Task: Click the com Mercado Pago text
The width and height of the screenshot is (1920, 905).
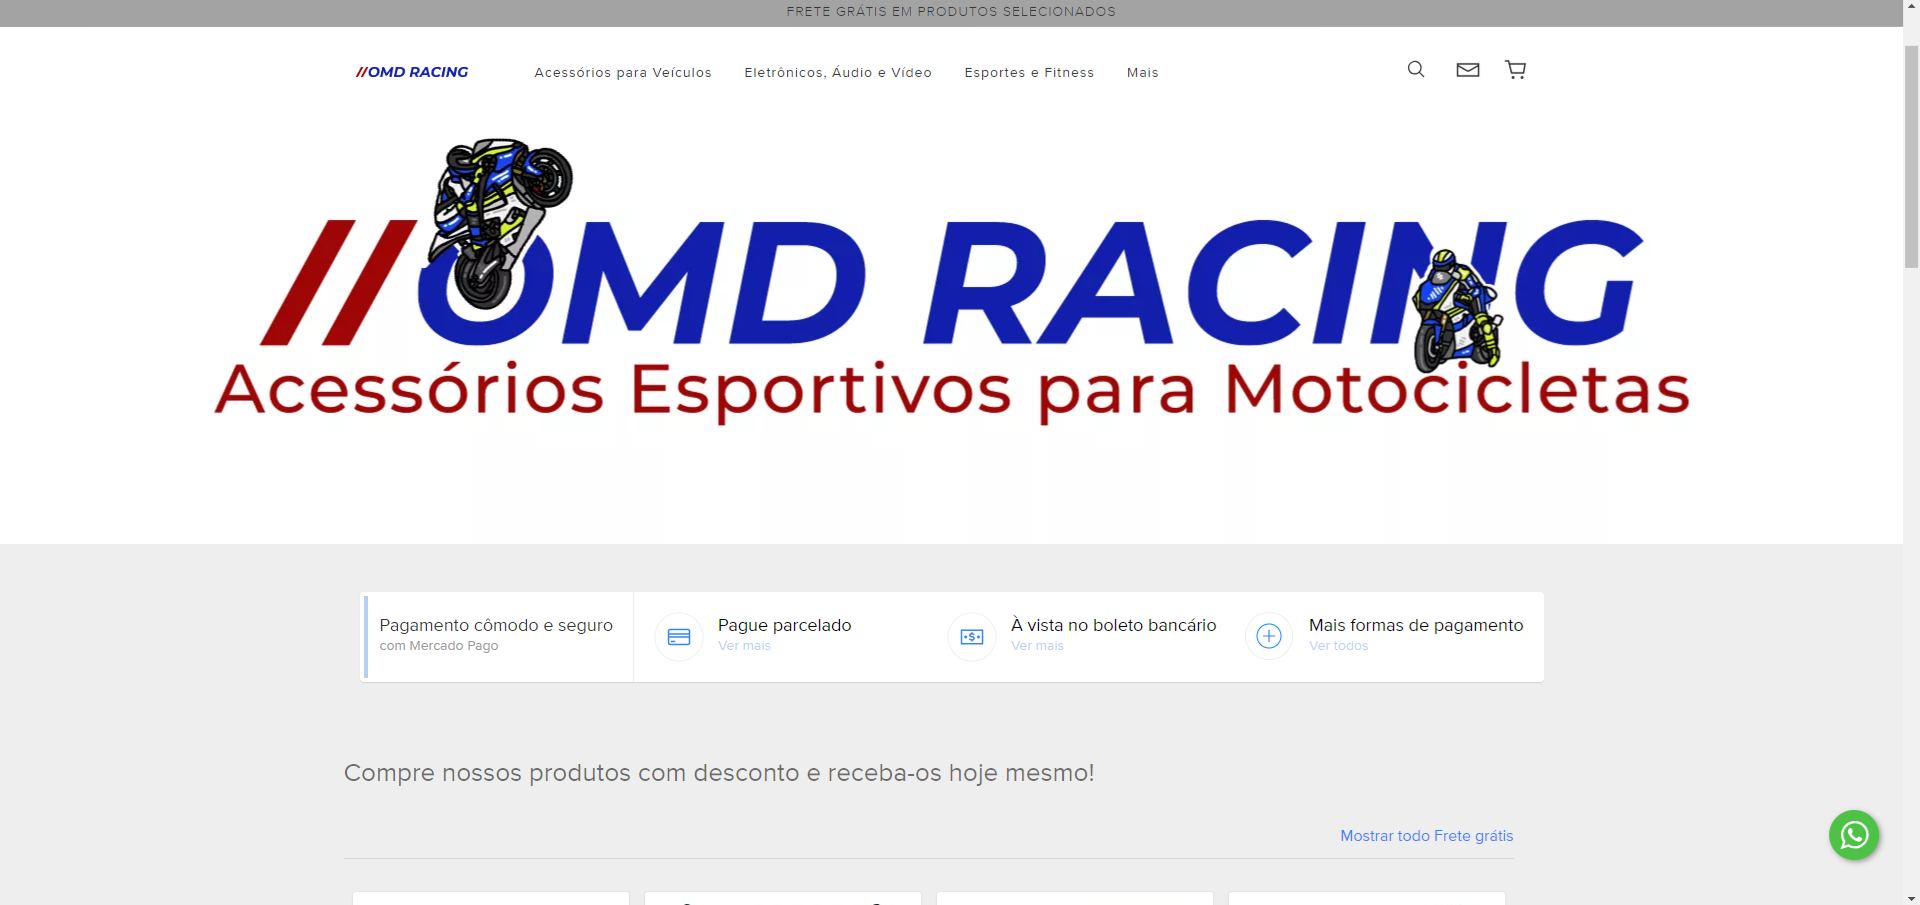Action: 438,646
